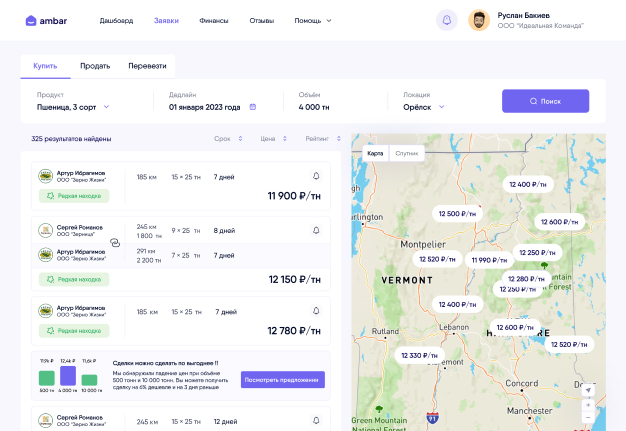Viewport: 626px width, 431px height.
Task: Click bell icon on 11 900 ₽/тн offer
Action: 316,176
